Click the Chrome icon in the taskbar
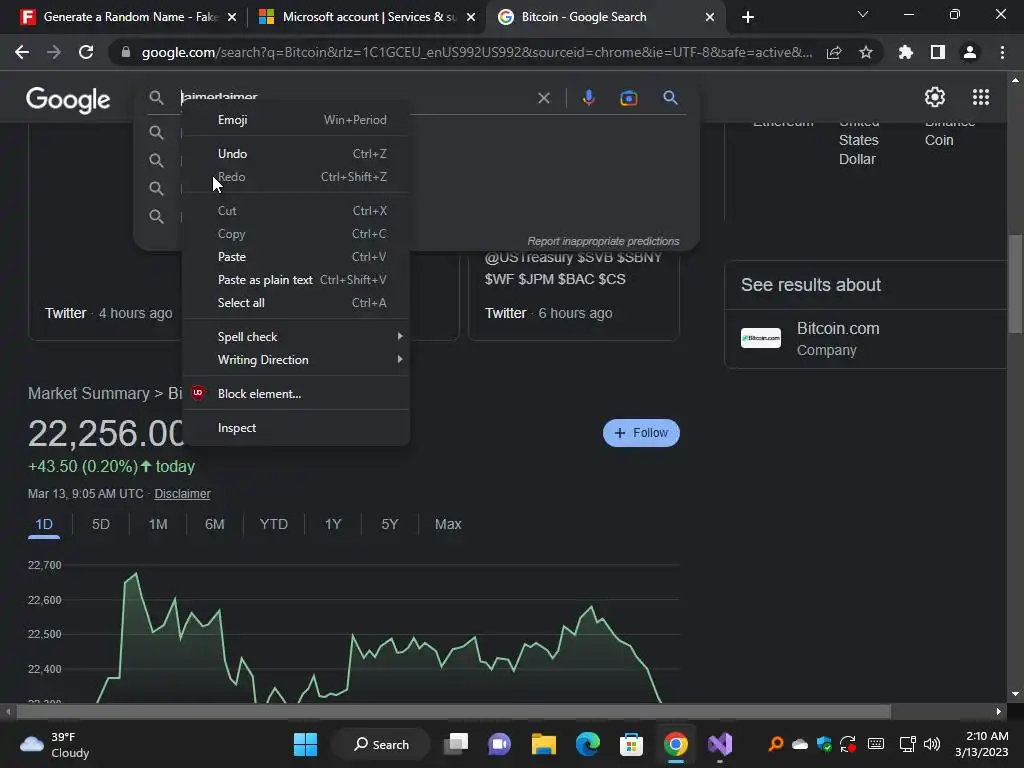The image size is (1024, 768). click(675, 744)
